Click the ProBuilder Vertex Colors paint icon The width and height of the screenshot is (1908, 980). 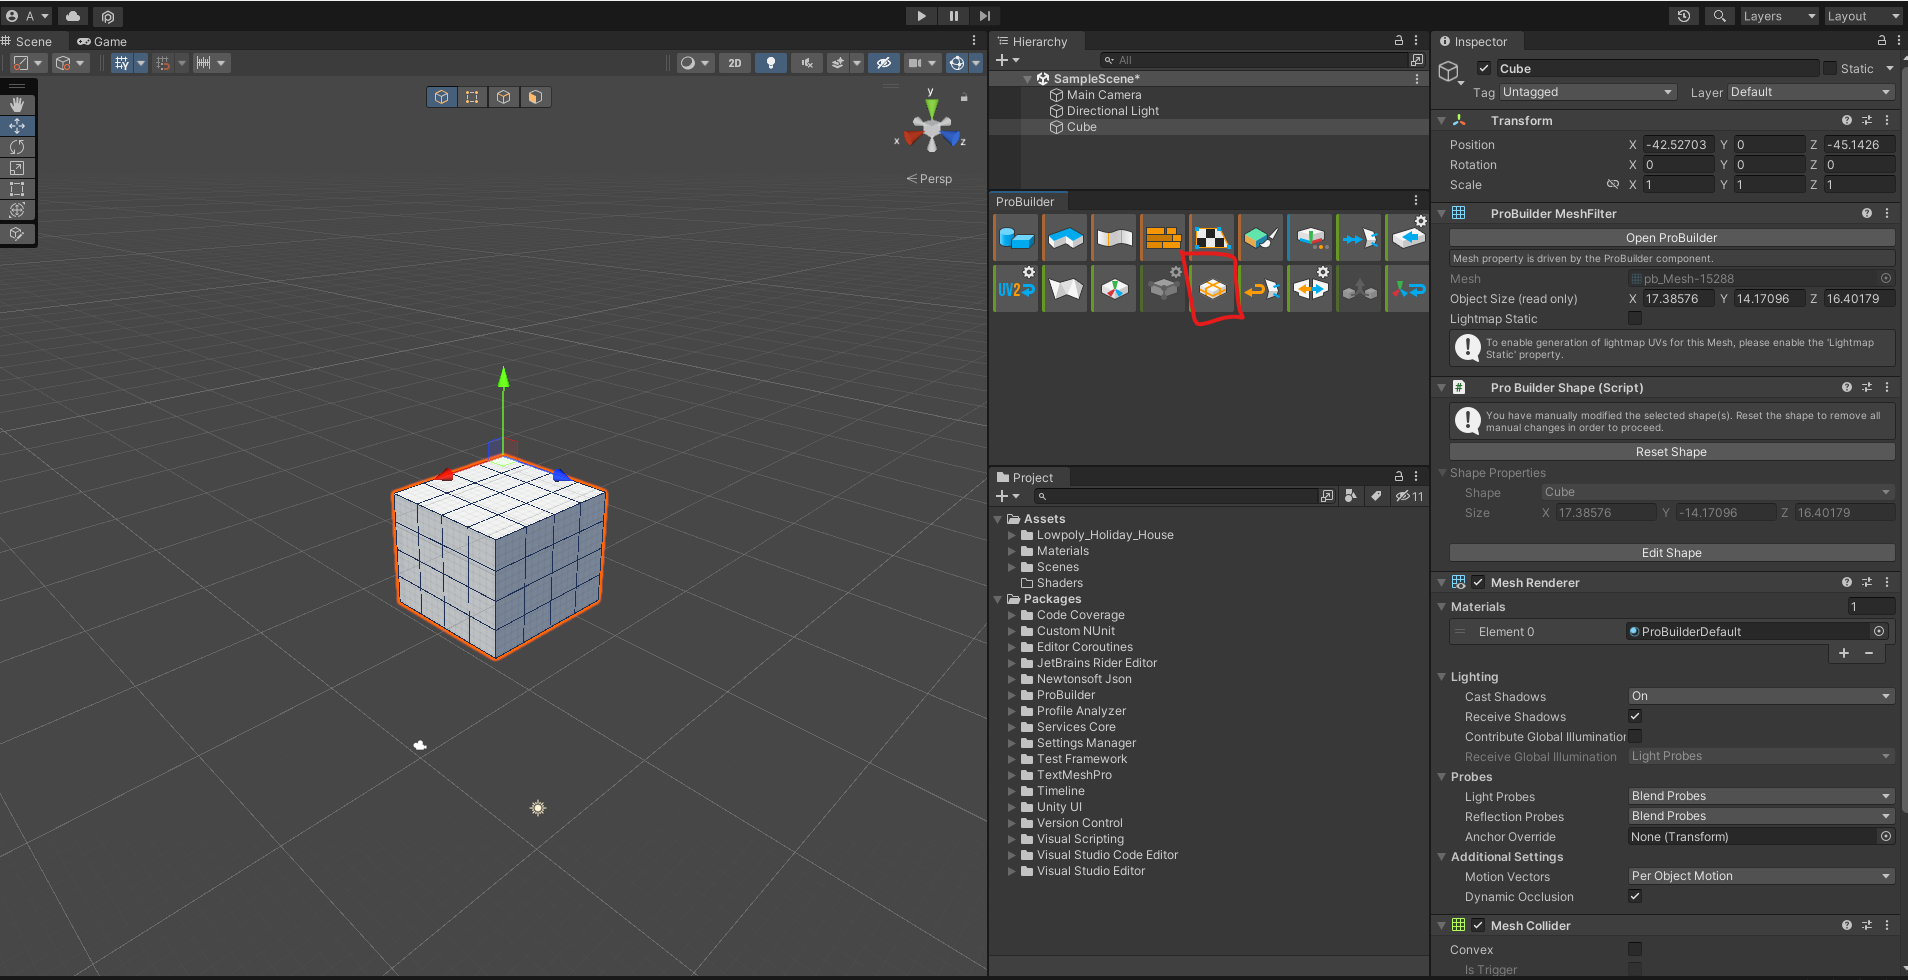click(1261, 238)
